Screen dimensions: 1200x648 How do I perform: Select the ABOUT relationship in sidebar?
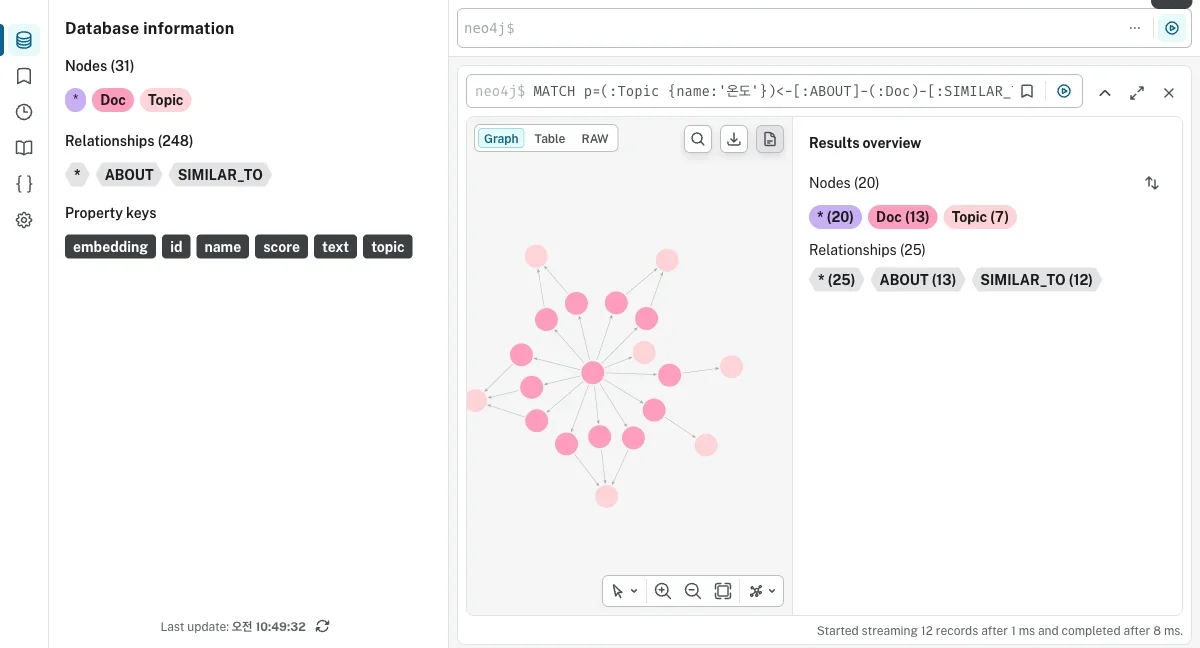(129, 175)
